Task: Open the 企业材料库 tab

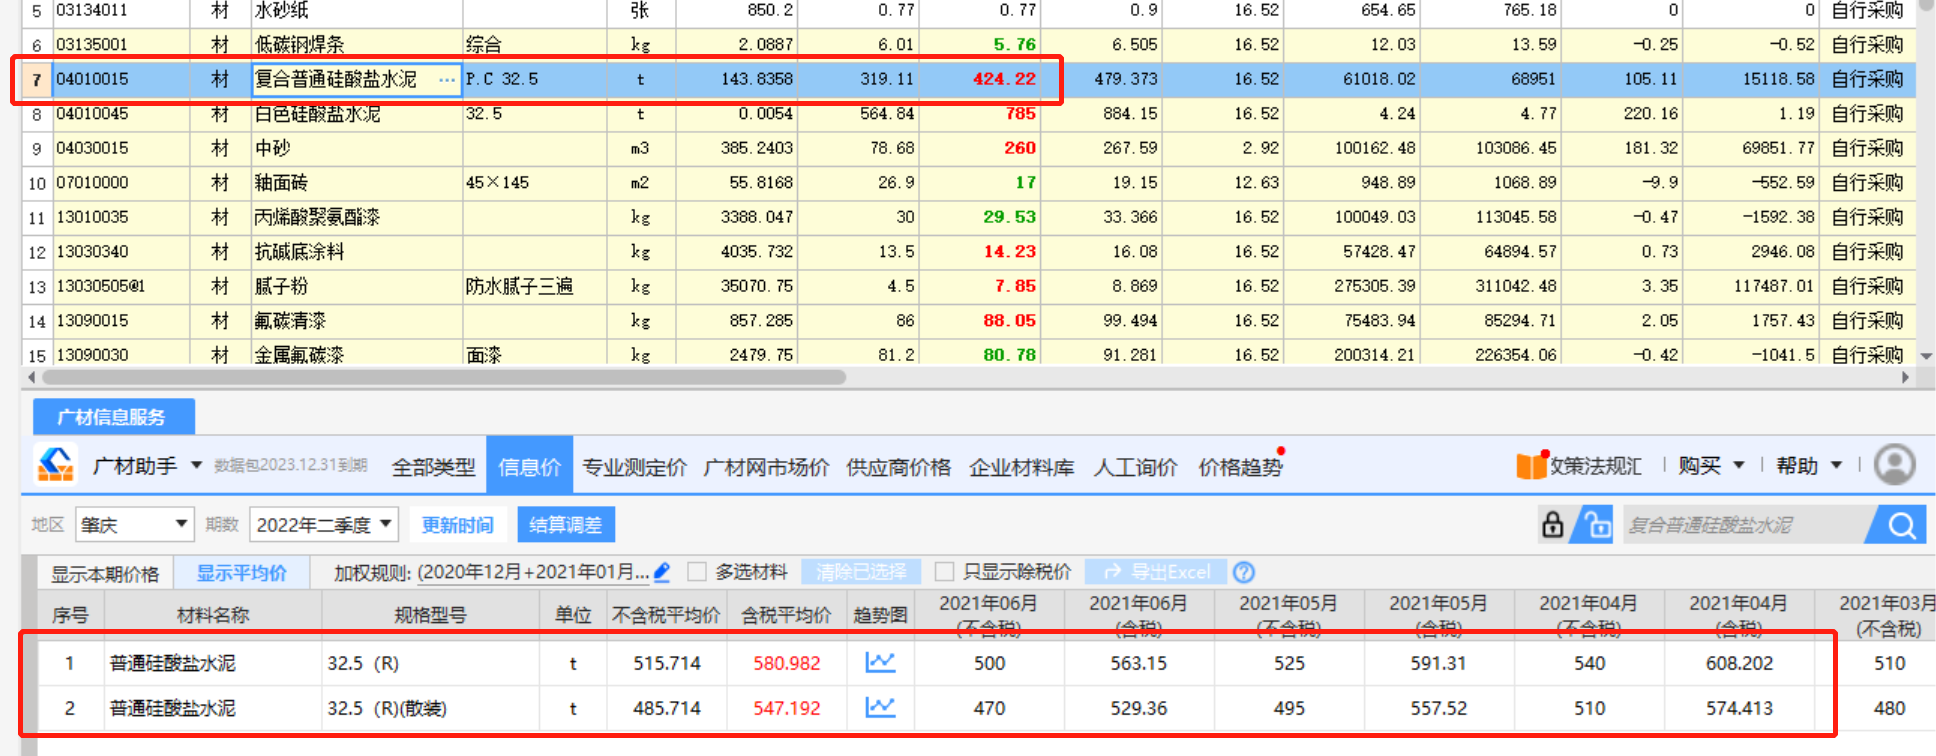Action: click(x=1021, y=467)
